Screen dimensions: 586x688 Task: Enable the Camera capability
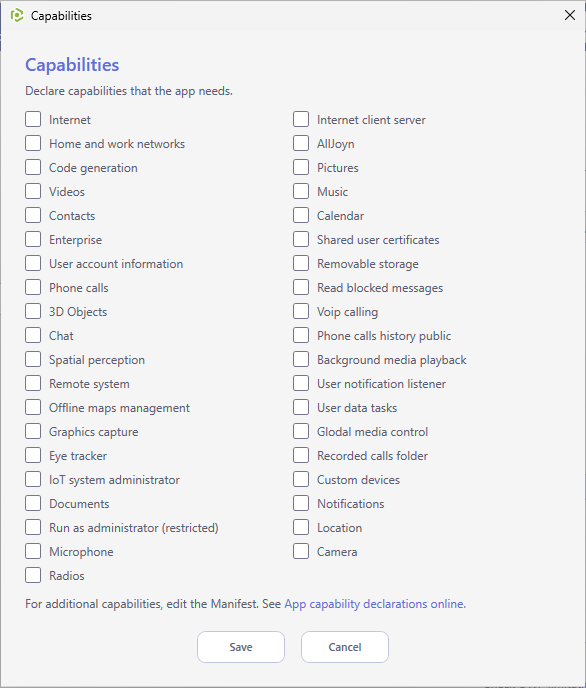coord(301,552)
